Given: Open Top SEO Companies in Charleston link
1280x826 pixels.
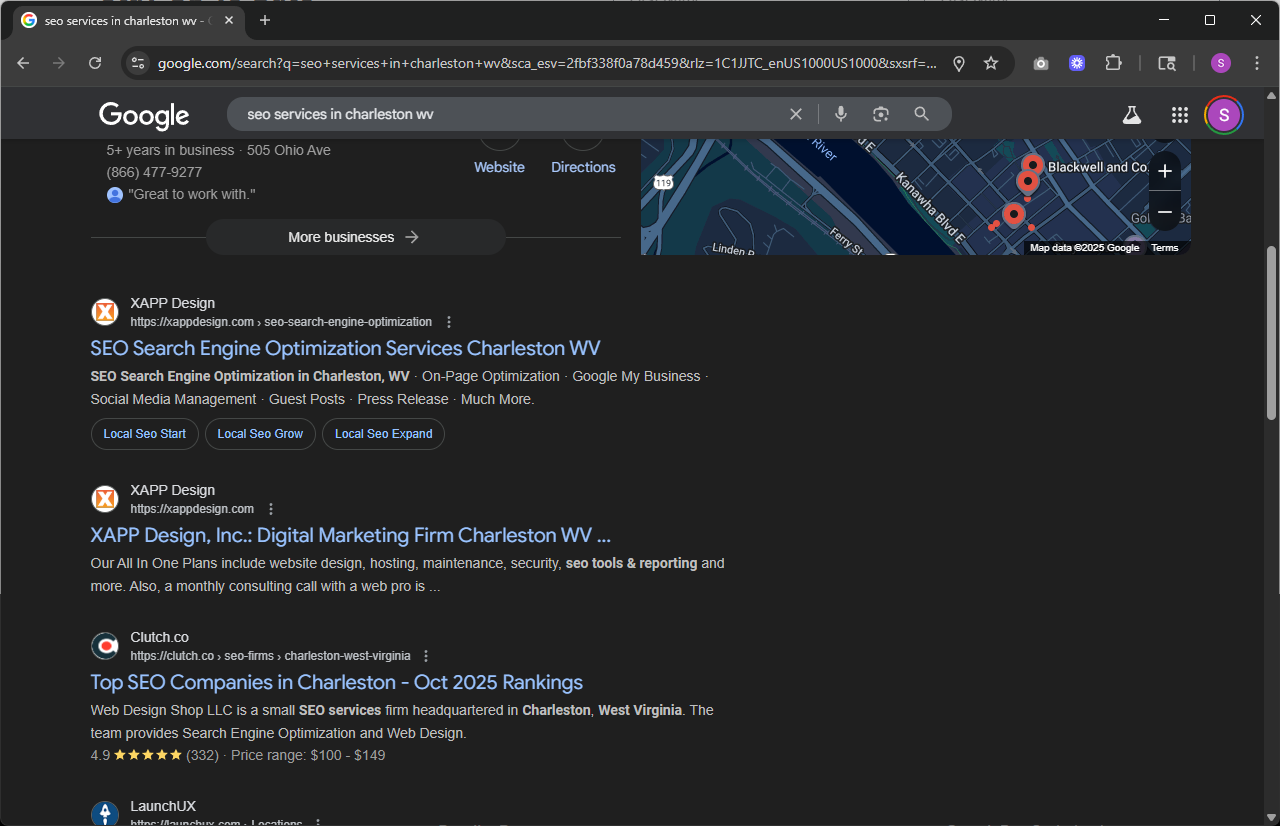Looking at the screenshot, I should click(336, 682).
